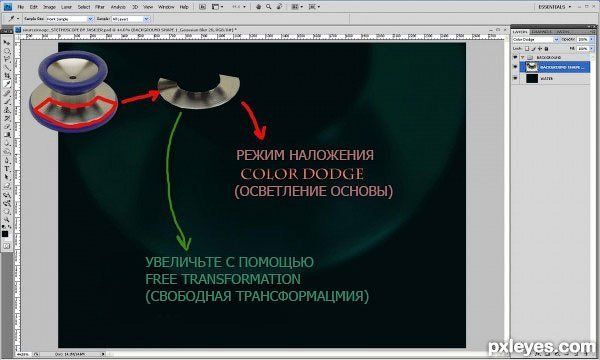Collapse the BACKGROUND group triangle
Screen dimensions: 600x360
click(x=522, y=57)
